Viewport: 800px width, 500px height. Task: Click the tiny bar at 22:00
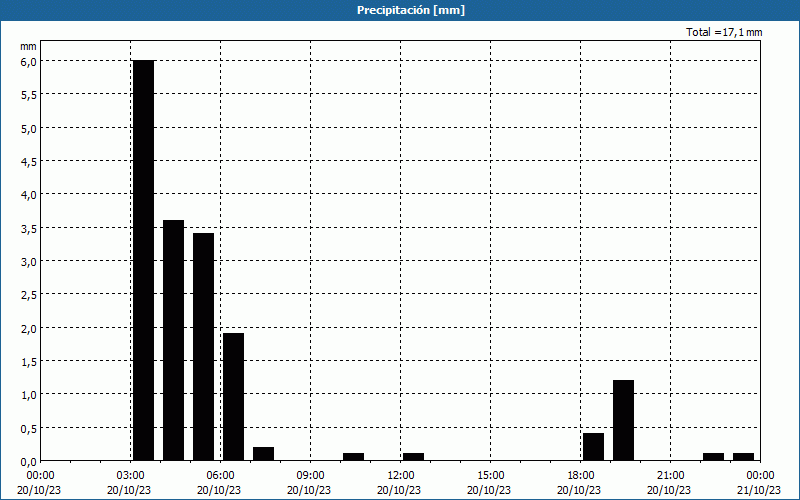[x=713, y=456]
